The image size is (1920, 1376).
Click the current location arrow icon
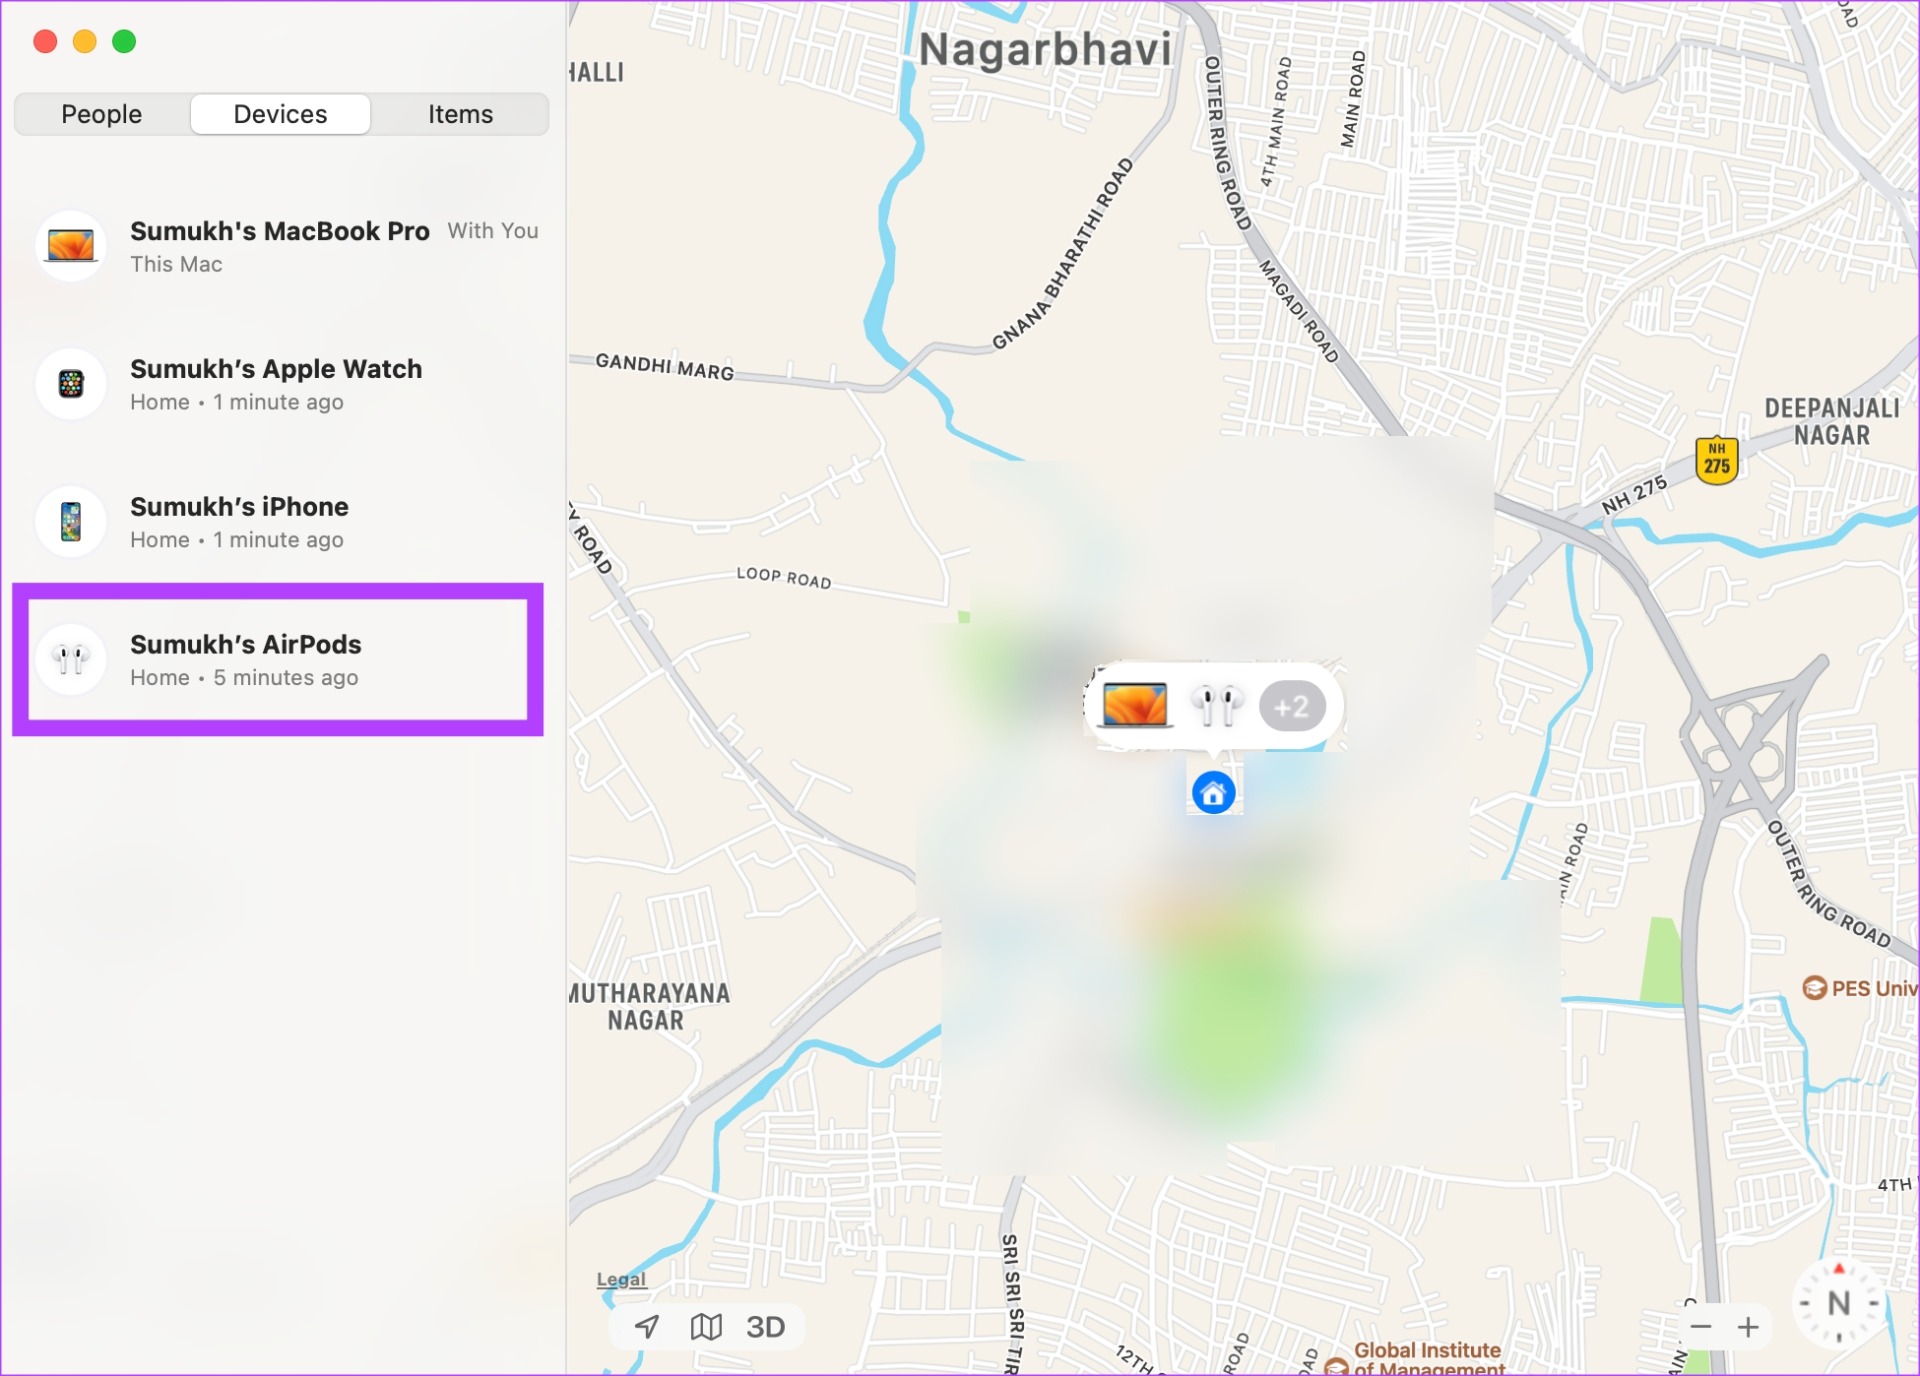647,1327
